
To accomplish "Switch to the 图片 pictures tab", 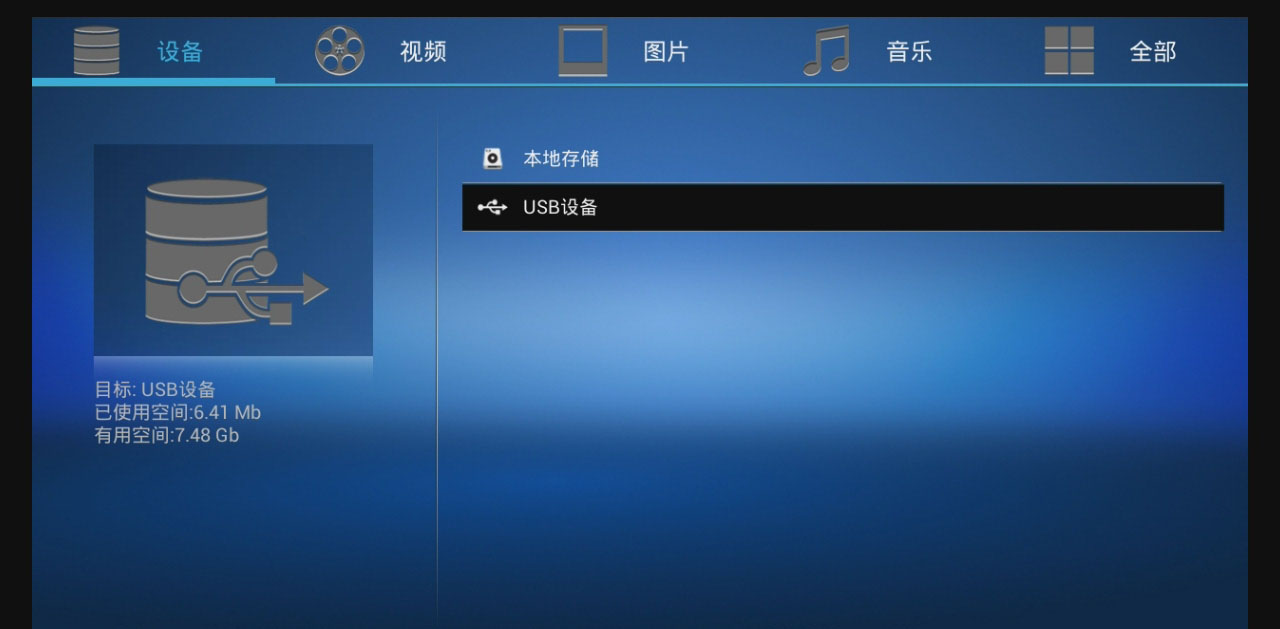I will (x=640, y=51).
